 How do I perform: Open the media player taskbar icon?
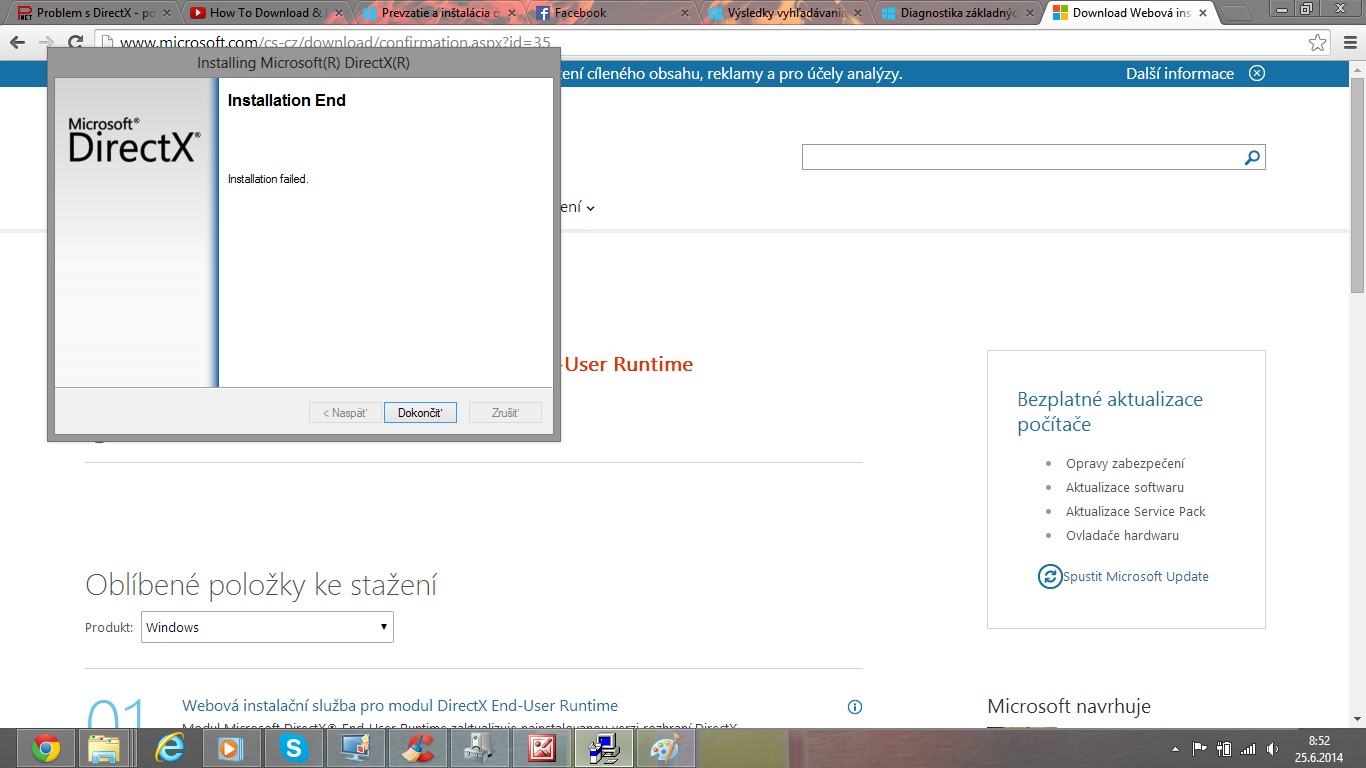(231, 748)
